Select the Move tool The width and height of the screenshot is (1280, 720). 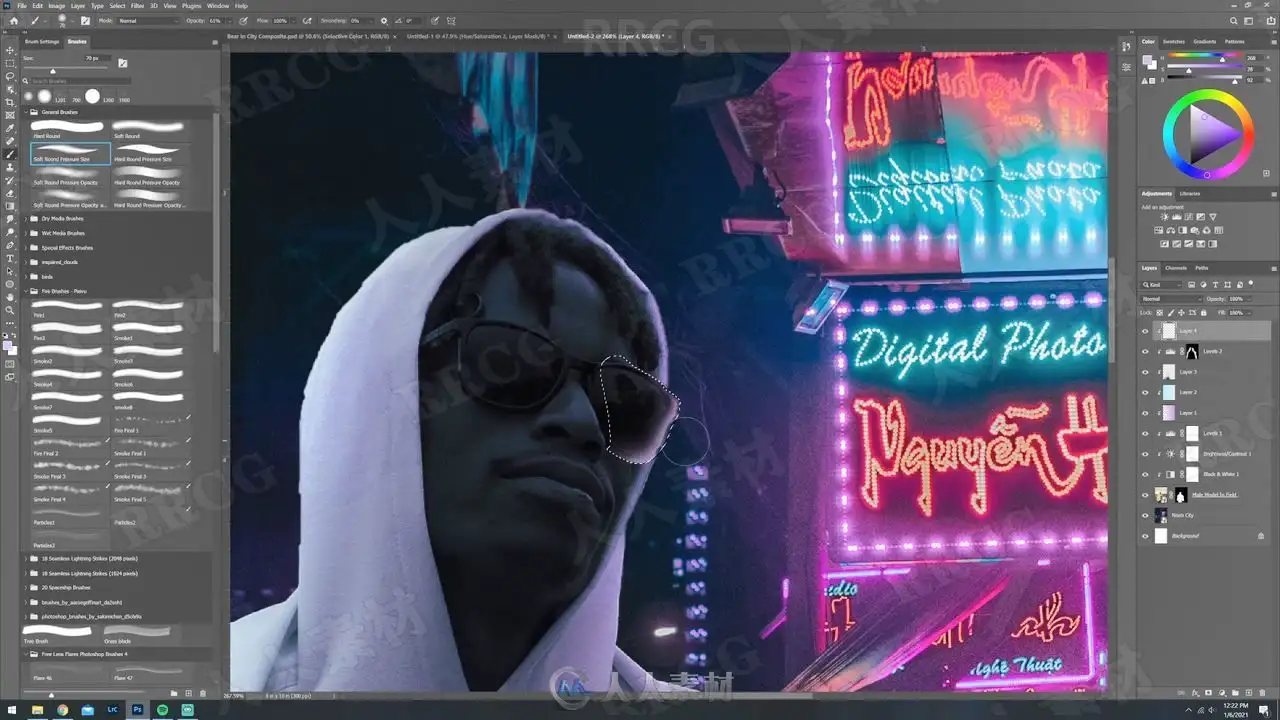coord(10,50)
